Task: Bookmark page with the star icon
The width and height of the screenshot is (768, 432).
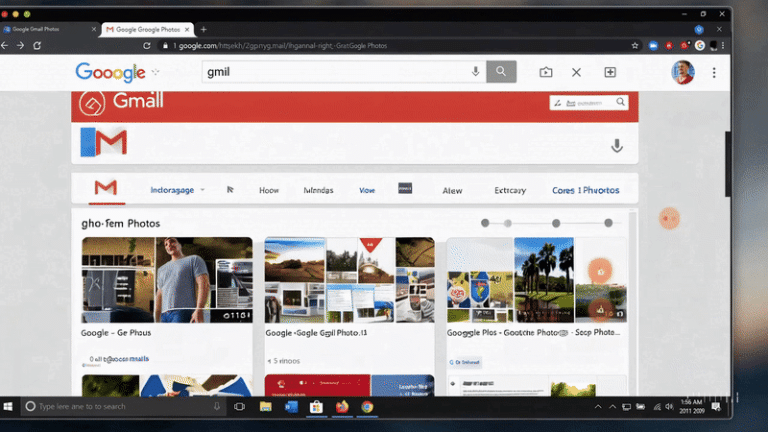Action: coord(635,46)
